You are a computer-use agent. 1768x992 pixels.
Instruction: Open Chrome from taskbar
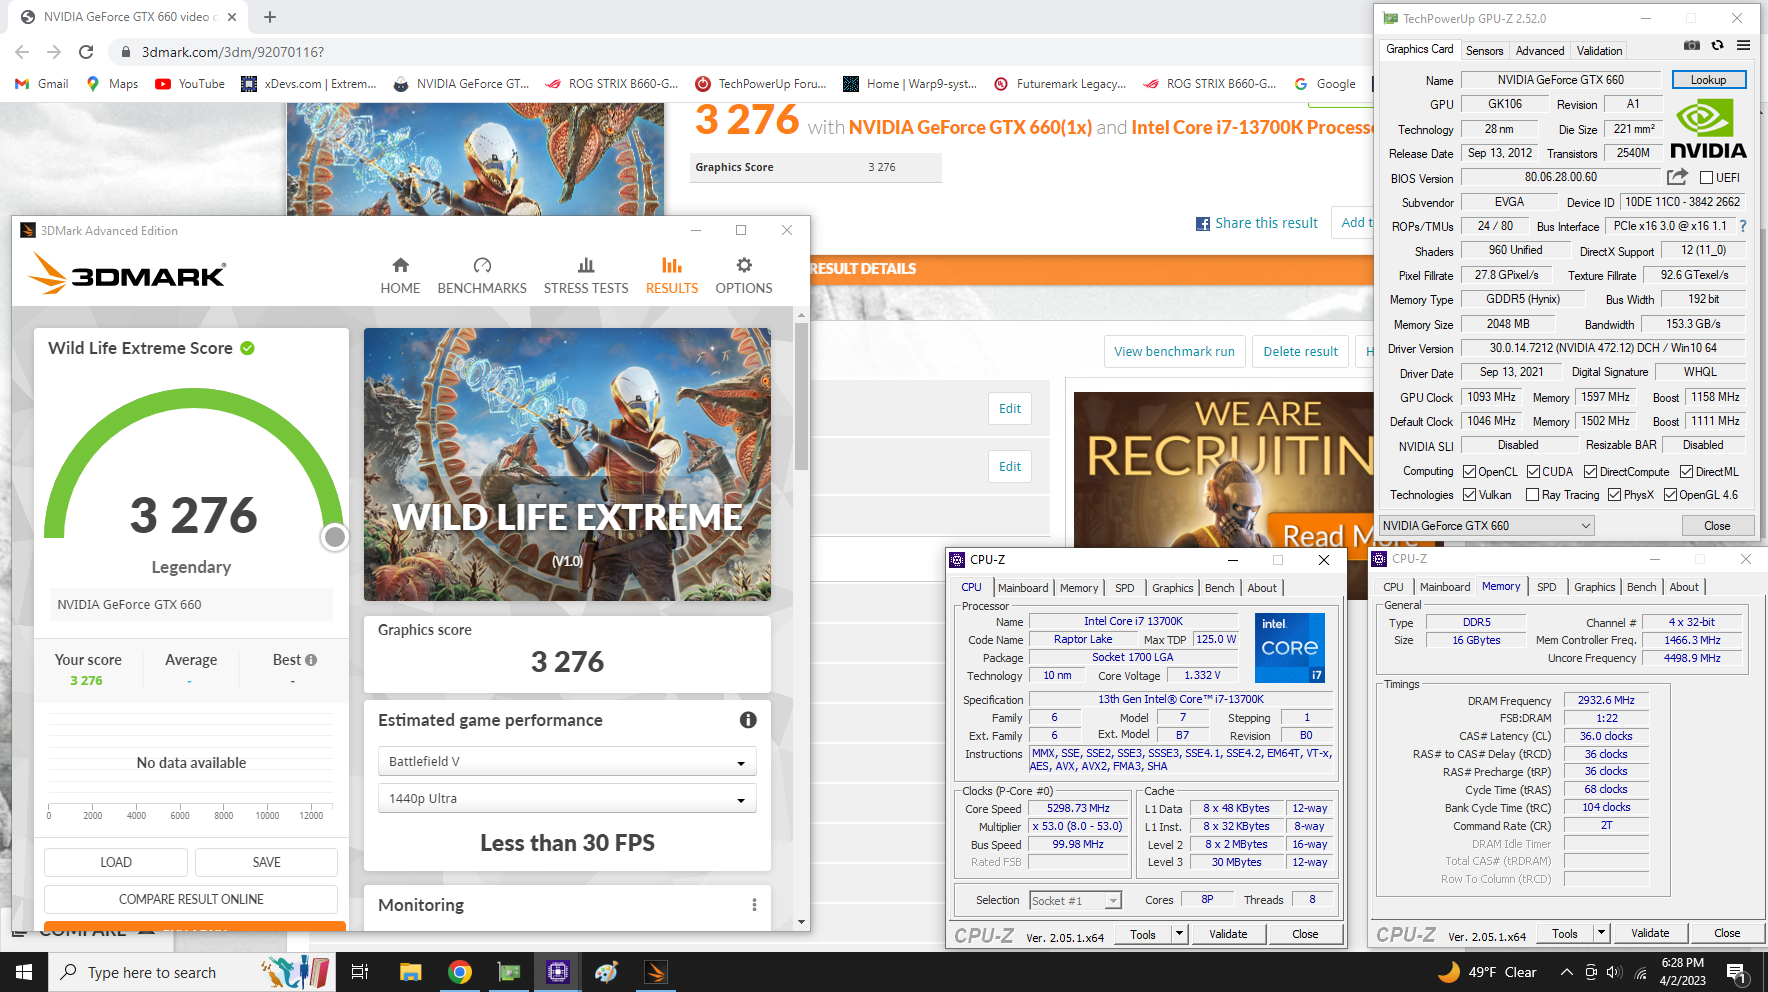tap(460, 972)
